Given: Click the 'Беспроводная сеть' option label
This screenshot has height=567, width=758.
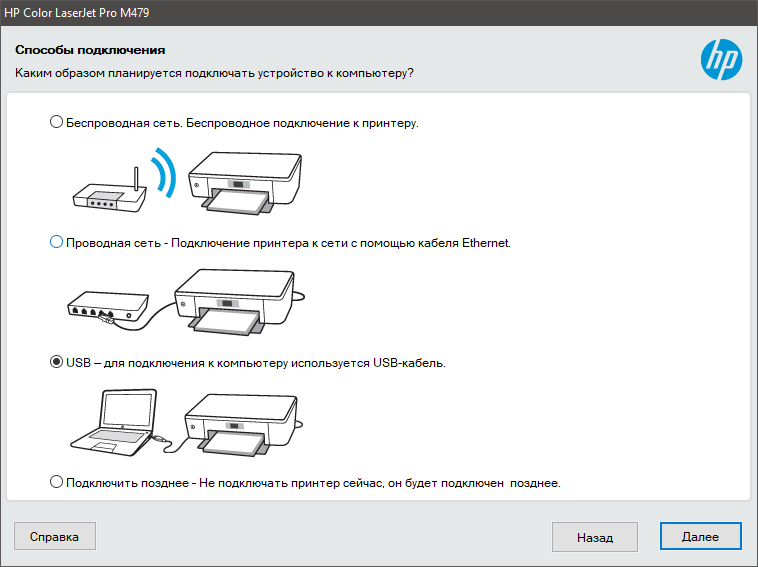Looking at the screenshot, I should [x=242, y=123].
